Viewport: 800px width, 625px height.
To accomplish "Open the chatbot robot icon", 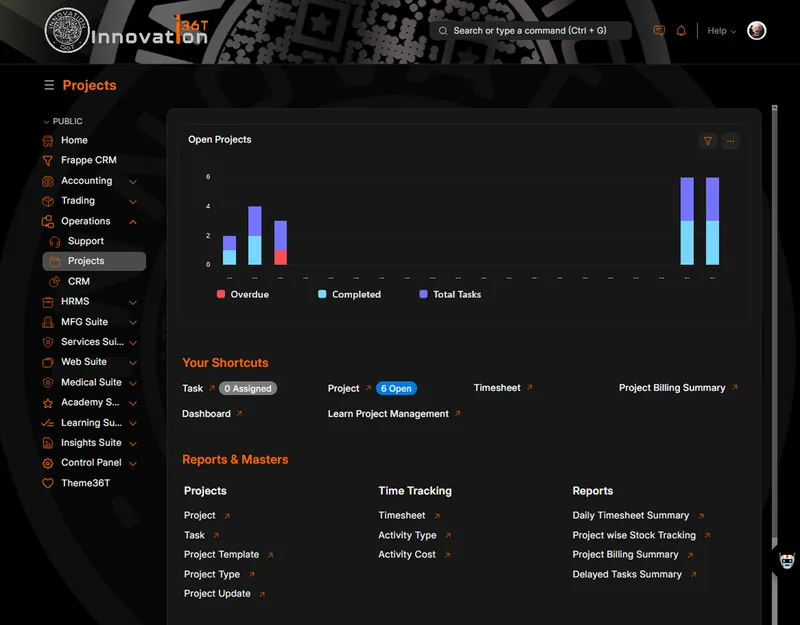I will click(787, 560).
